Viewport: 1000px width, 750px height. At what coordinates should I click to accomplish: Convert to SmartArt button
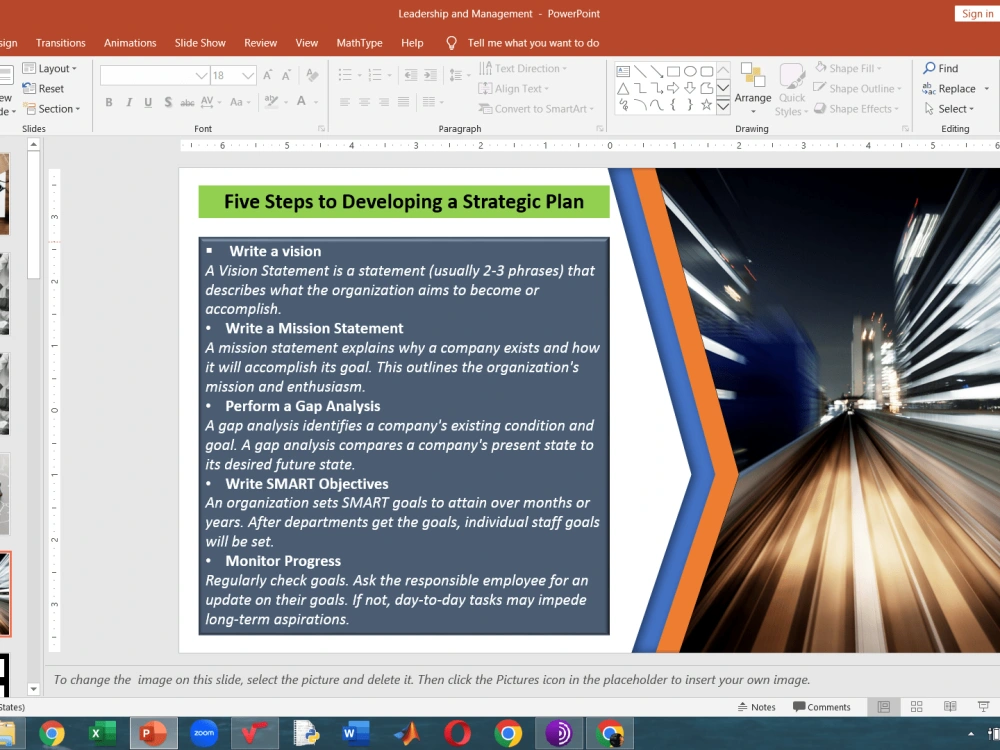[536, 109]
